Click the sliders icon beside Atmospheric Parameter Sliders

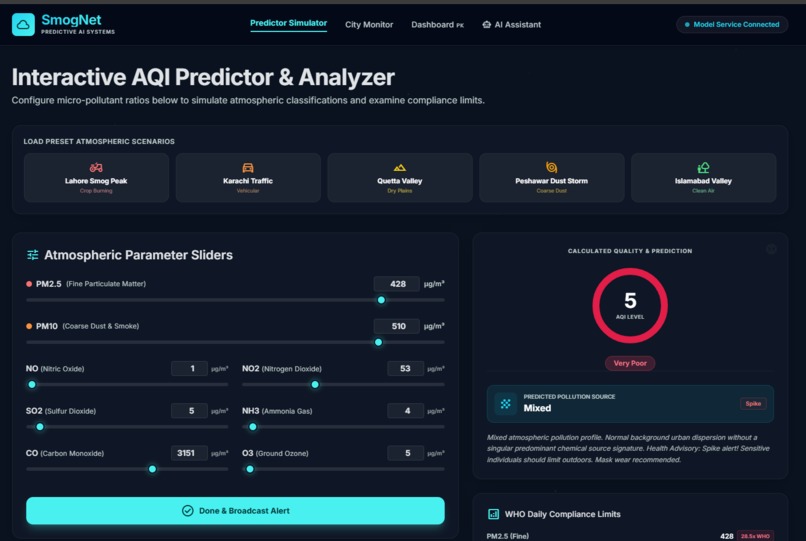click(32, 255)
